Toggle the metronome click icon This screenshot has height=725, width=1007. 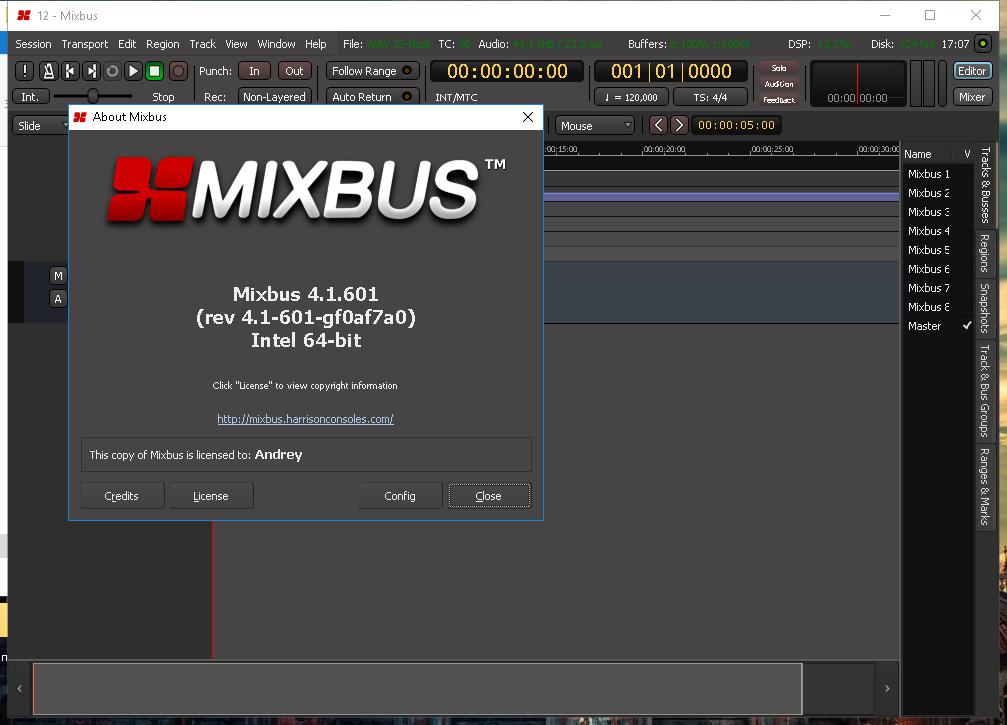(x=48, y=71)
